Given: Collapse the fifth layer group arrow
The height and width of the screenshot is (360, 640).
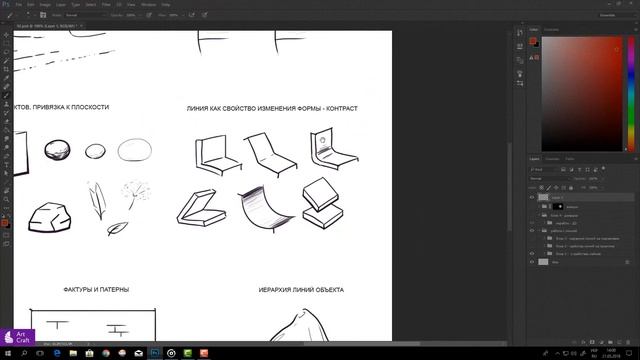Looking at the screenshot, I should click(x=540, y=231).
